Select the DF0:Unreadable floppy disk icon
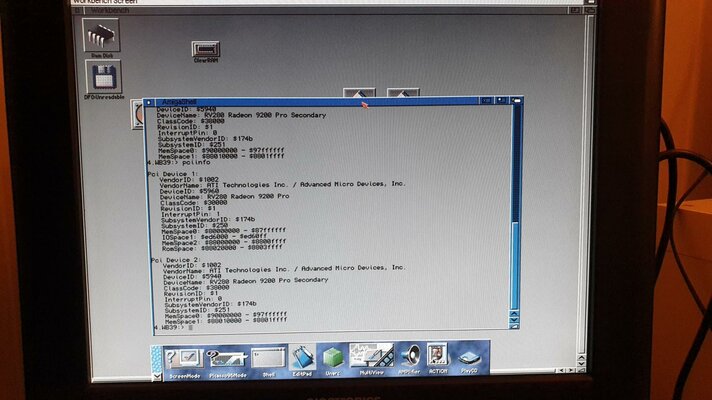 click(102, 77)
